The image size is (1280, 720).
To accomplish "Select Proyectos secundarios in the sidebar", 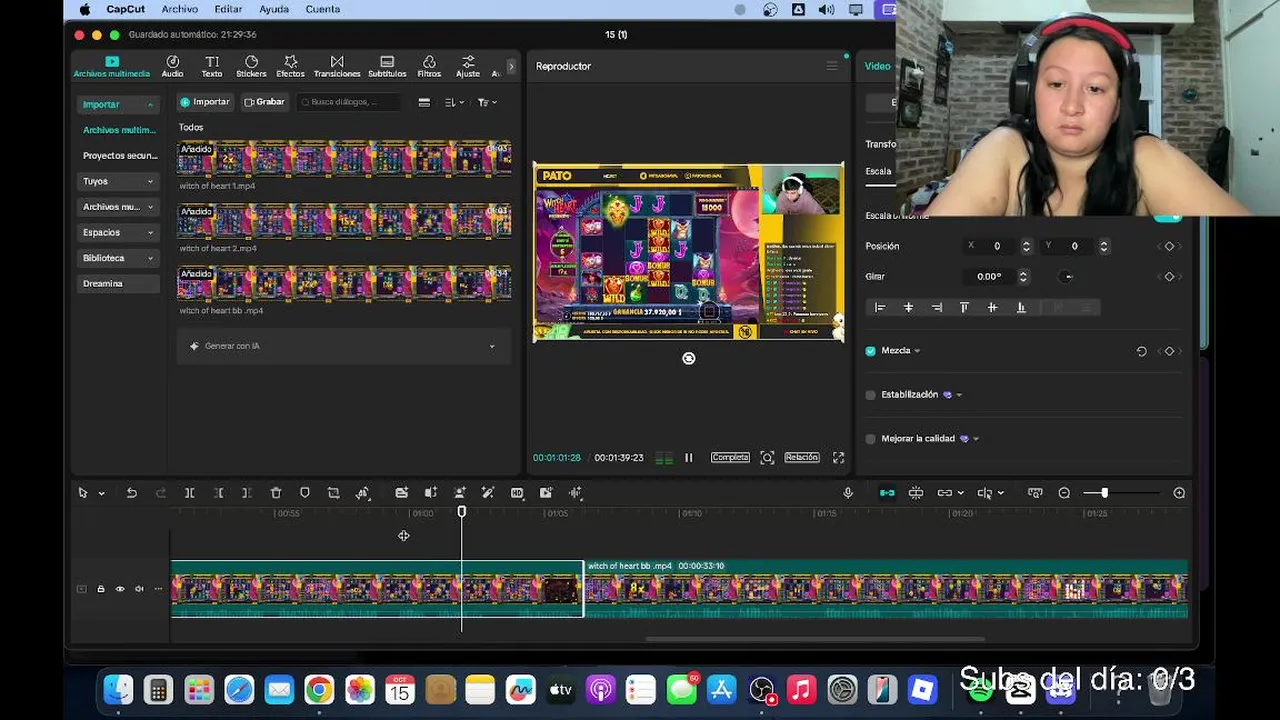I will pyautogui.click(x=119, y=156).
